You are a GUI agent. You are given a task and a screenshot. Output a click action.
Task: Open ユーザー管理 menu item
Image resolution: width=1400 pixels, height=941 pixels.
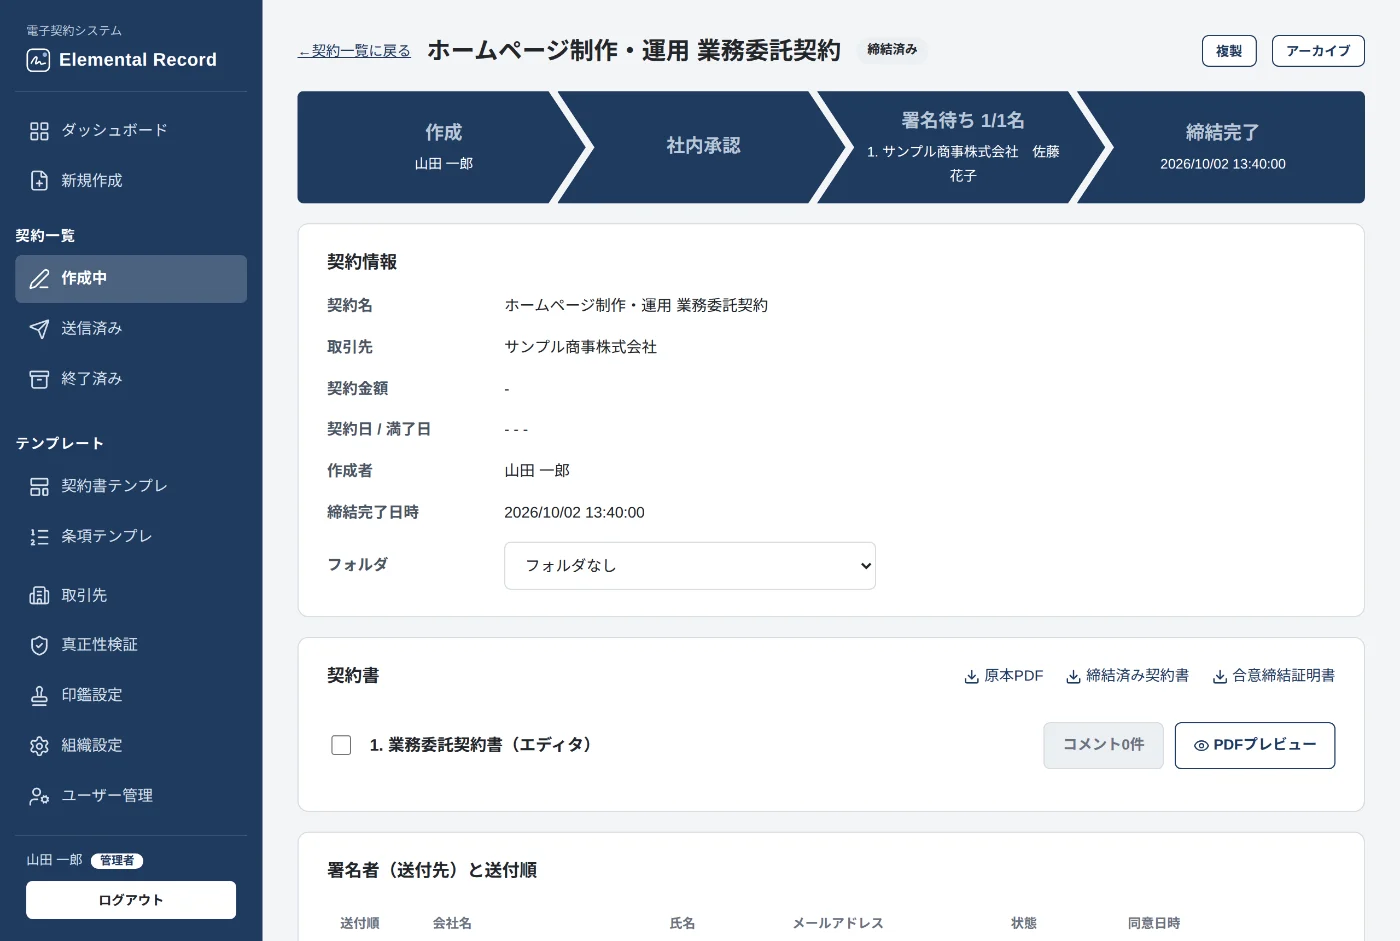[131, 796]
